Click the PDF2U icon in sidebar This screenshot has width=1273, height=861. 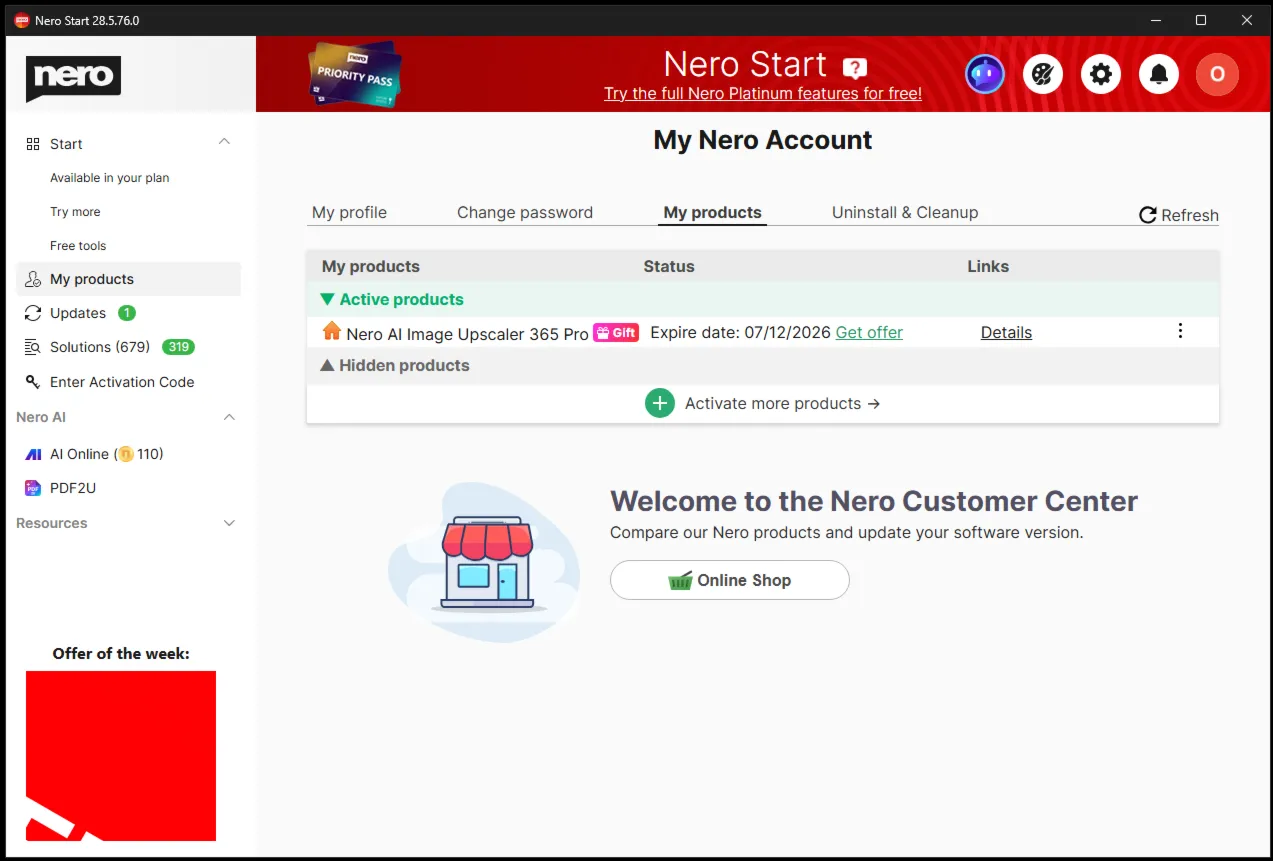[x=33, y=488]
